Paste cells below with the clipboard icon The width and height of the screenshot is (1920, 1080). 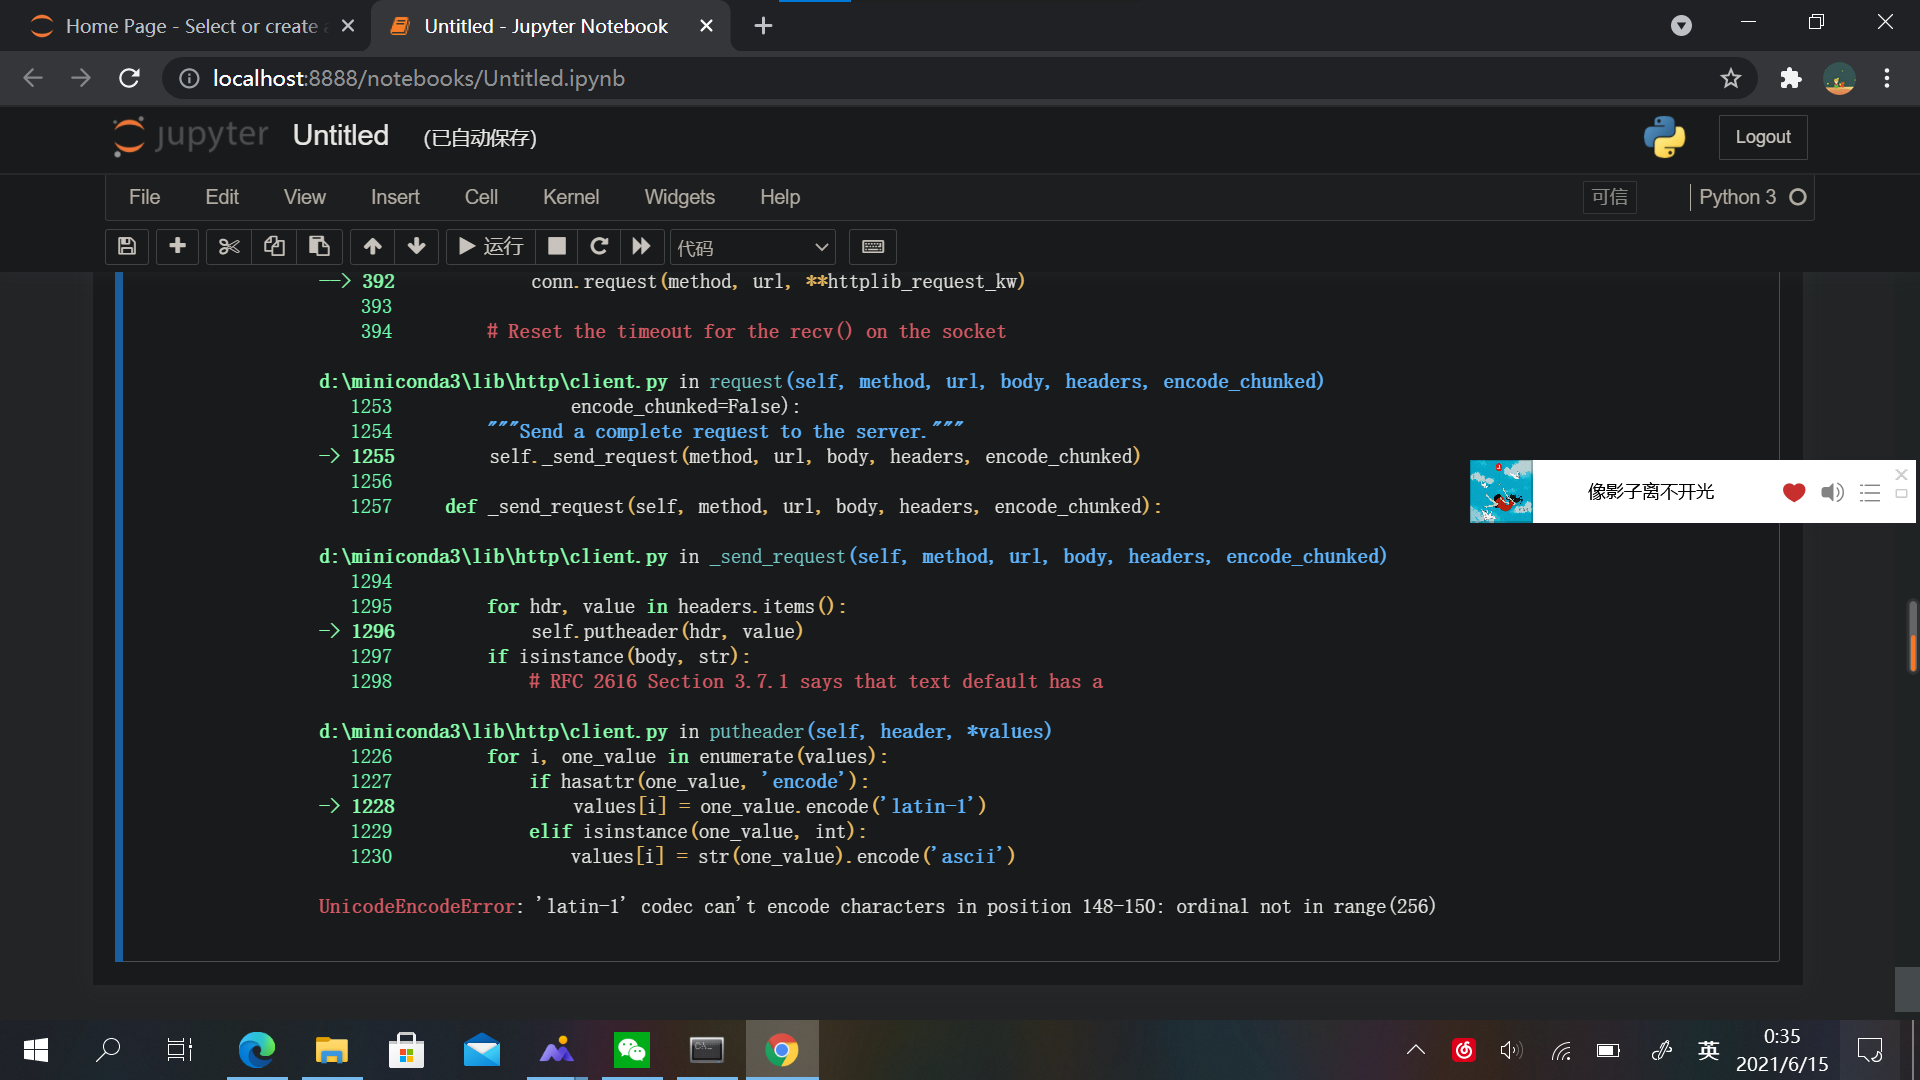(x=319, y=247)
